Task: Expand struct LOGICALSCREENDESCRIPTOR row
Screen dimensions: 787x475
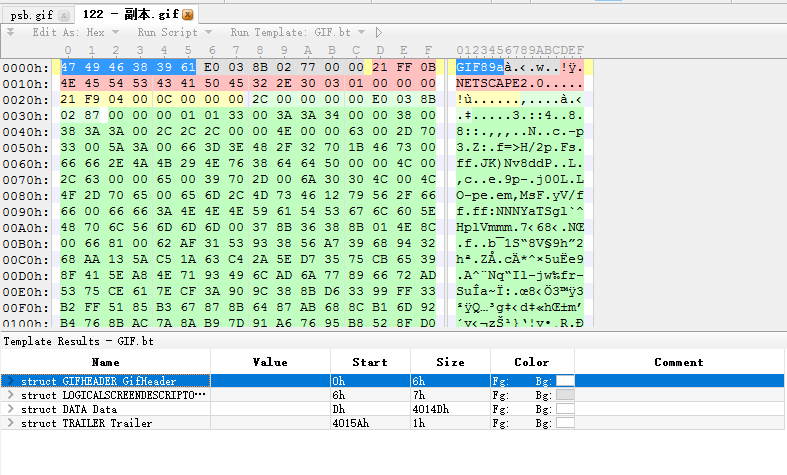Action: pyautogui.click(x=10, y=395)
